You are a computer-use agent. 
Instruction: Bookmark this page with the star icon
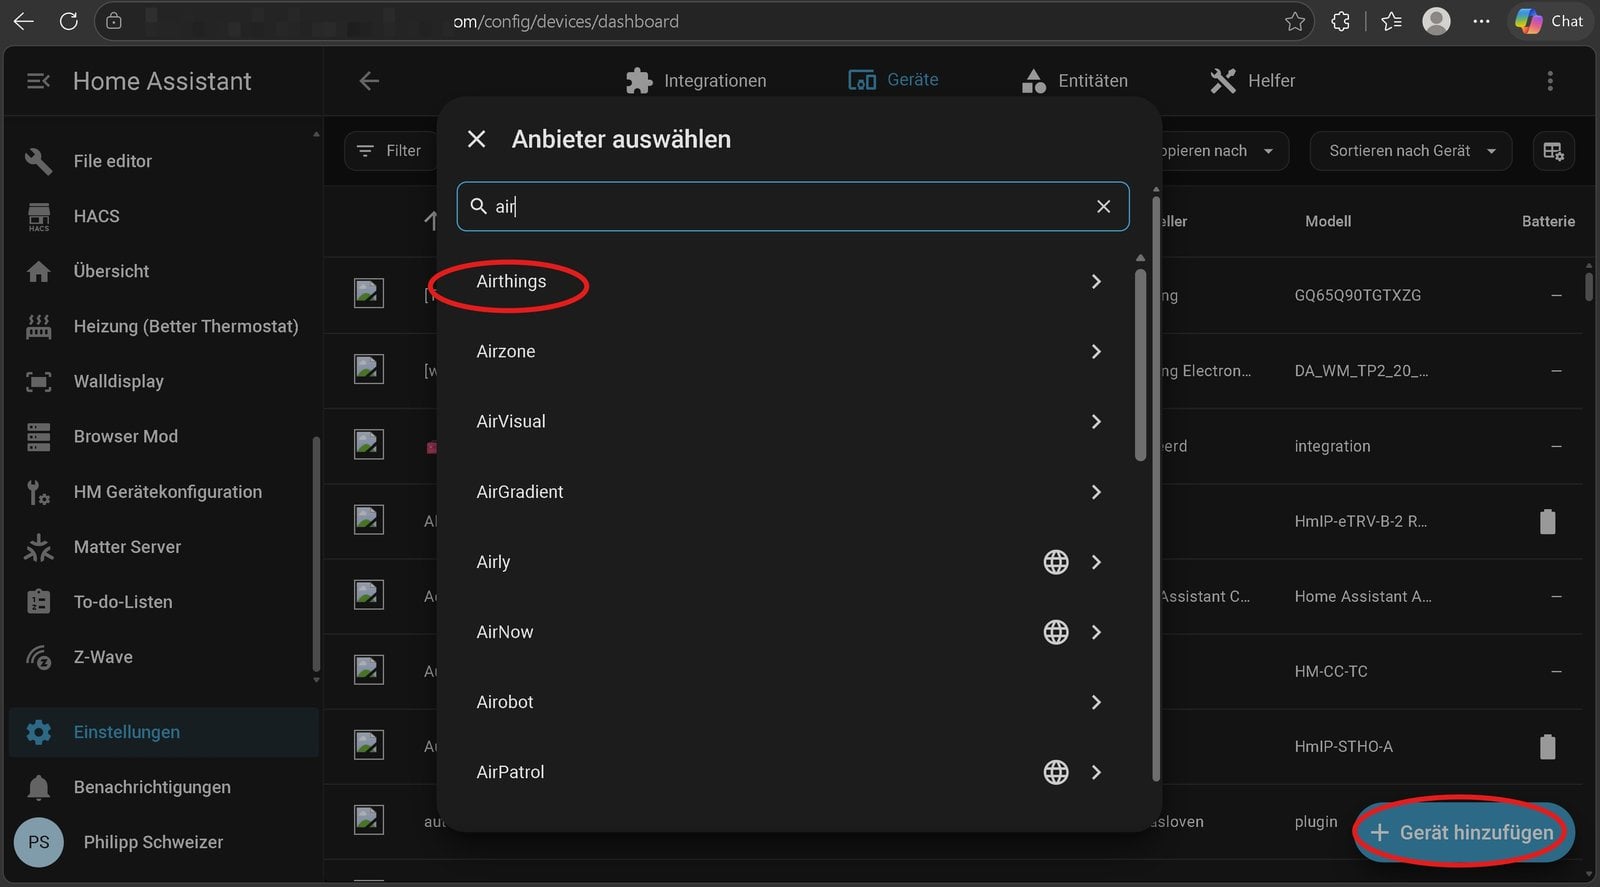[x=1295, y=21]
